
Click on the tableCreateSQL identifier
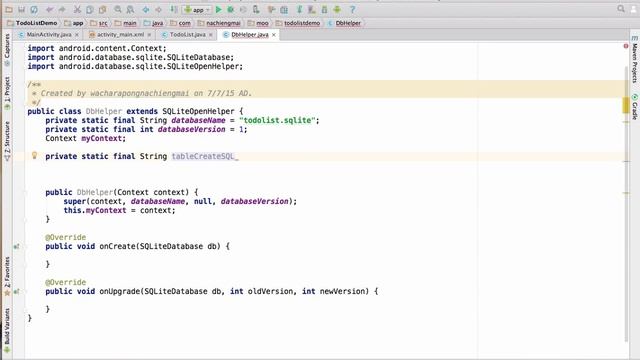(x=203, y=156)
